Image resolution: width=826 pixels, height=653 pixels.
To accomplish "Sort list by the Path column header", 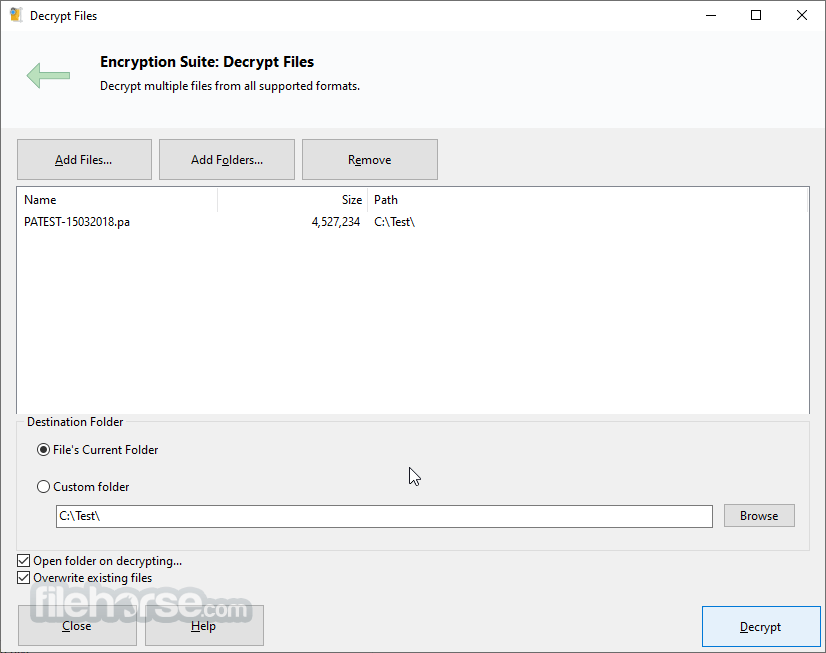I will click(x=587, y=200).
